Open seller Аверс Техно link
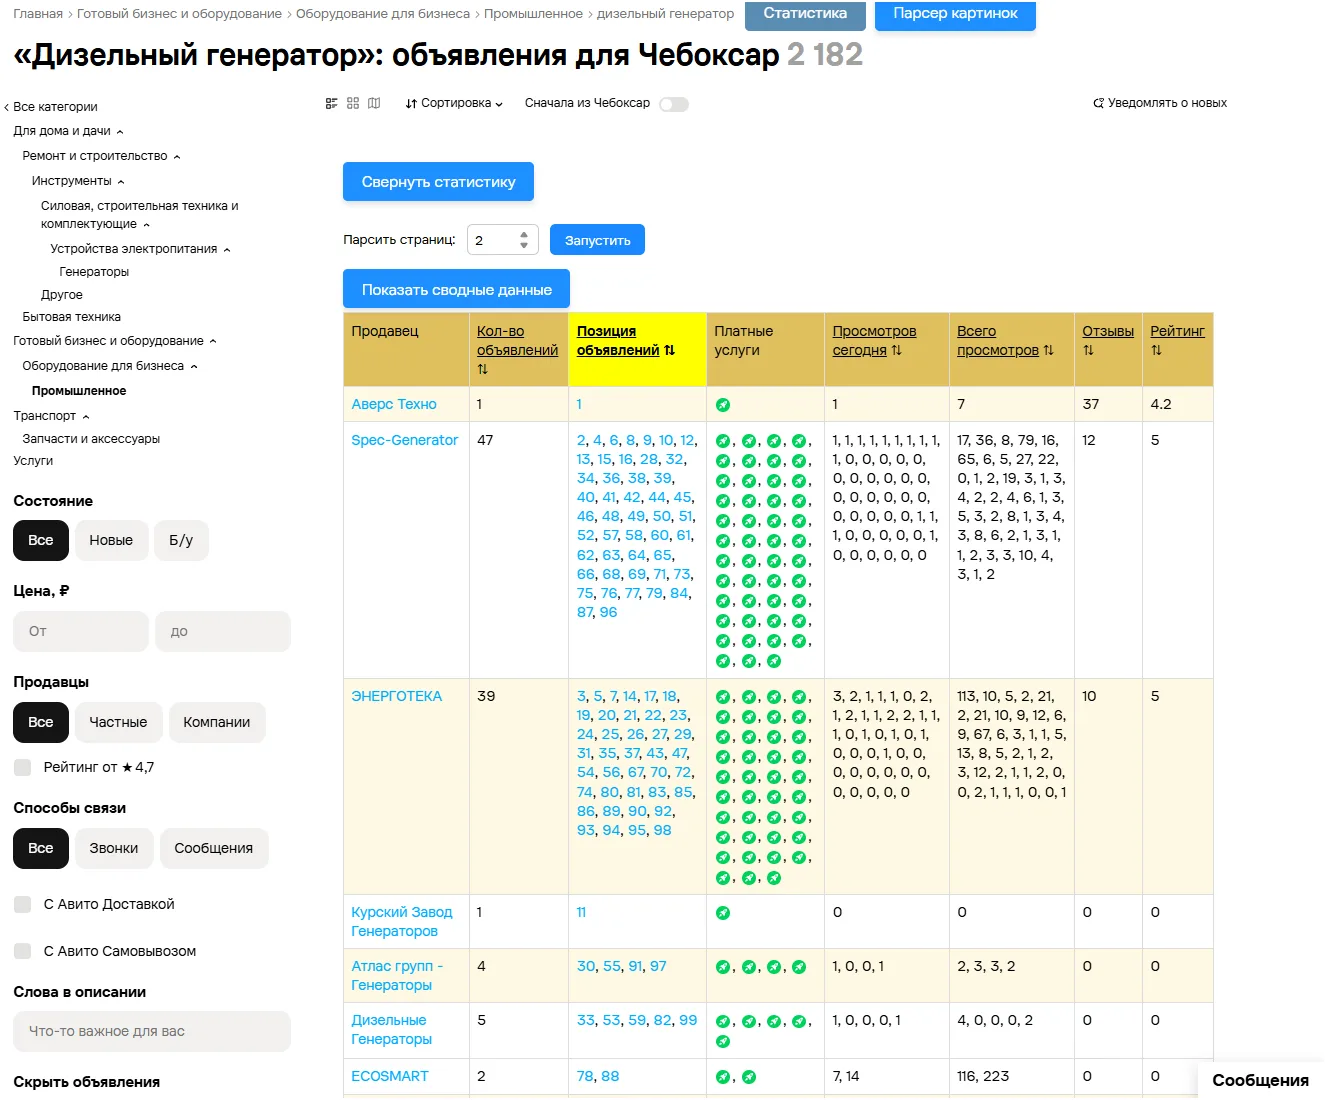 (x=394, y=404)
